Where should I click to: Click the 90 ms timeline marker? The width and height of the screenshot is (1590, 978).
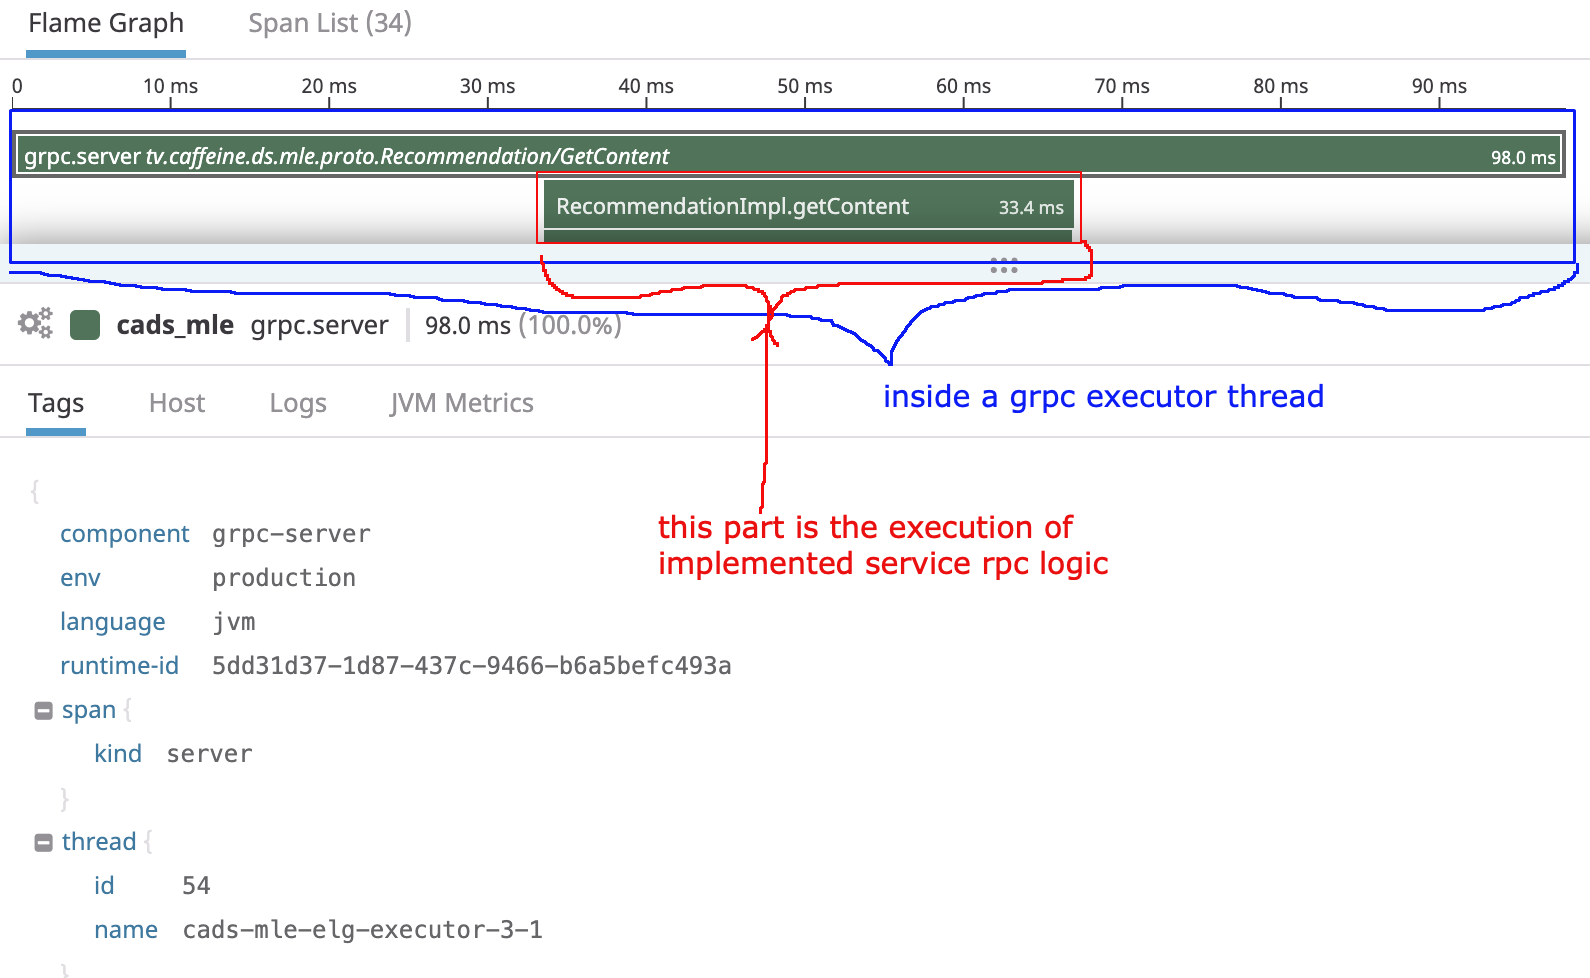[x=1439, y=86]
